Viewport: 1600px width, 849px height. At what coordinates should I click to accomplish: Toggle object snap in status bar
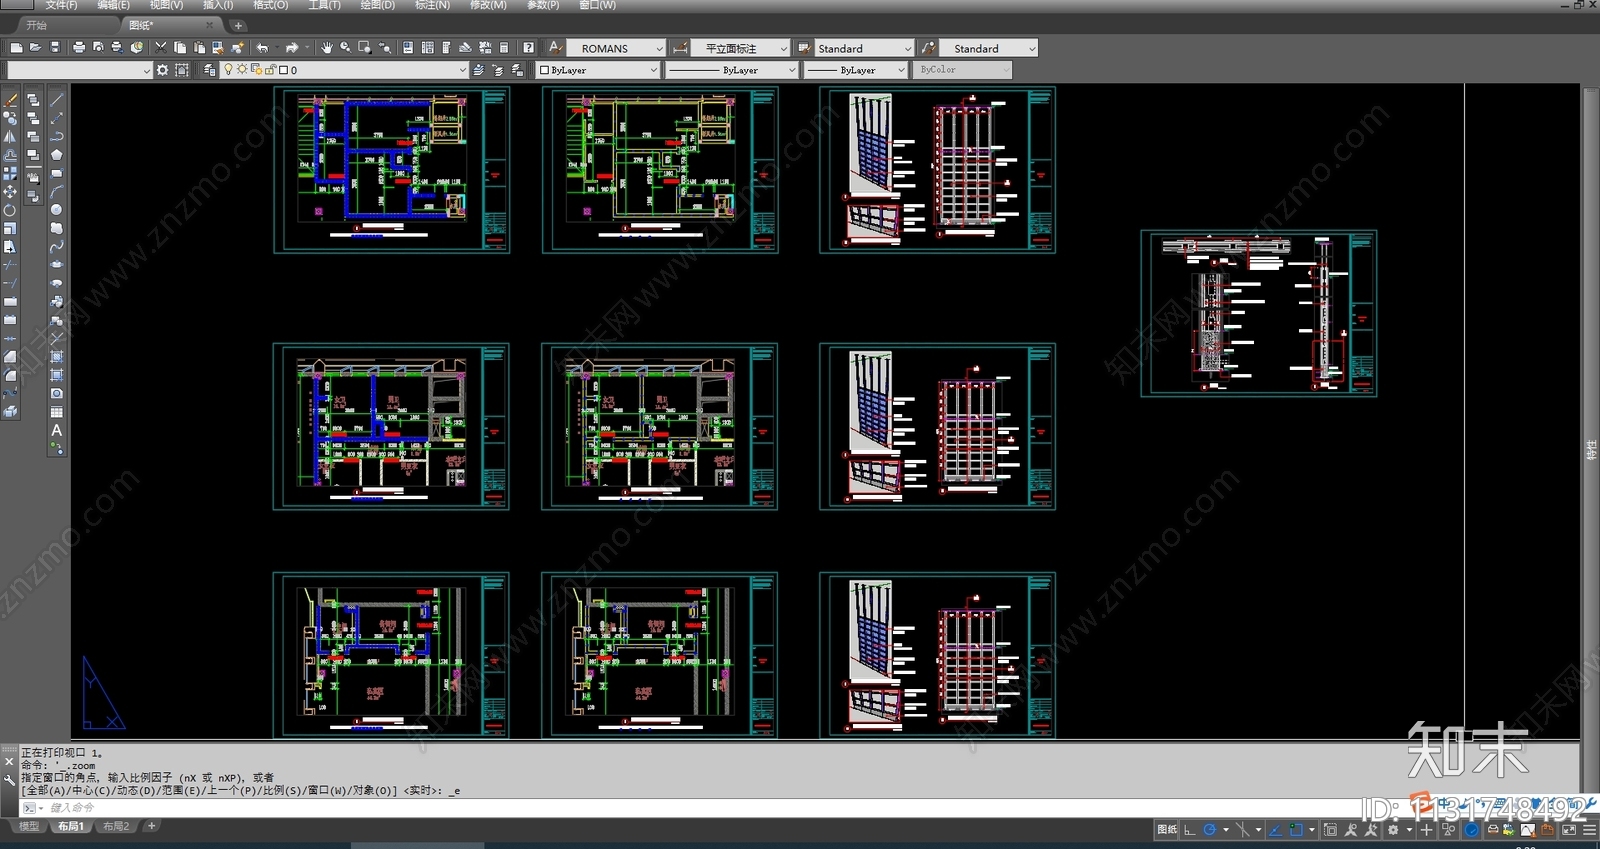click(x=1296, y=830)
